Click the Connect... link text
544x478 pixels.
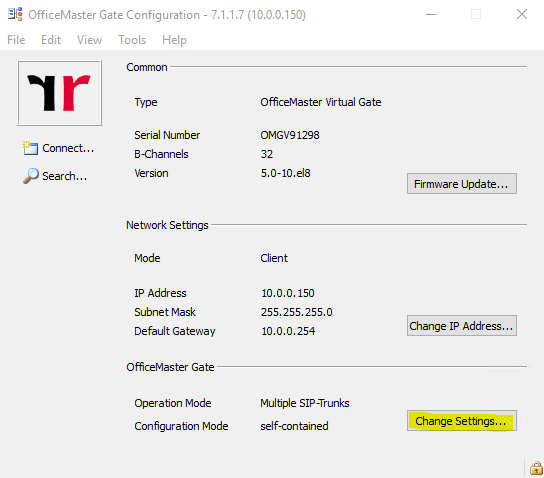pyautogui.click(x=68, y=148)
